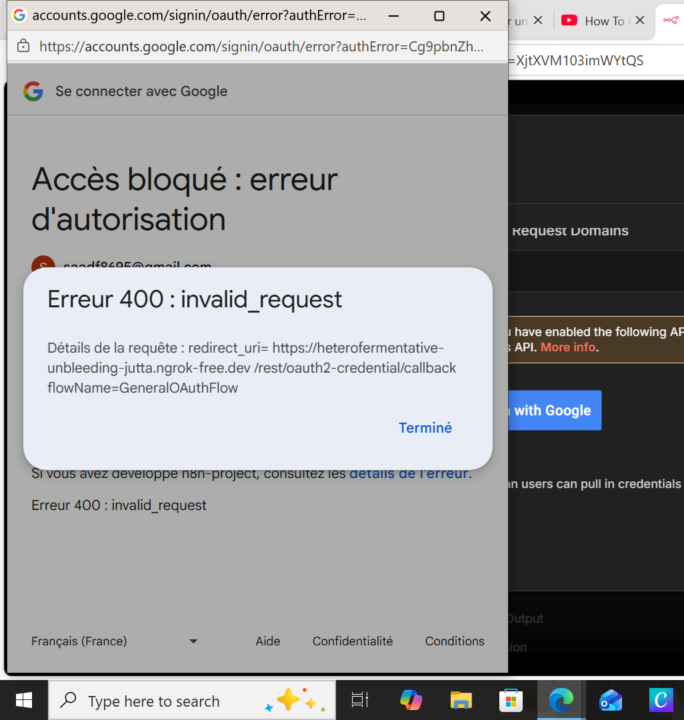Open the Copilot taskbar icon
Viewport: 684px width, 720px height.
[411, 700]
